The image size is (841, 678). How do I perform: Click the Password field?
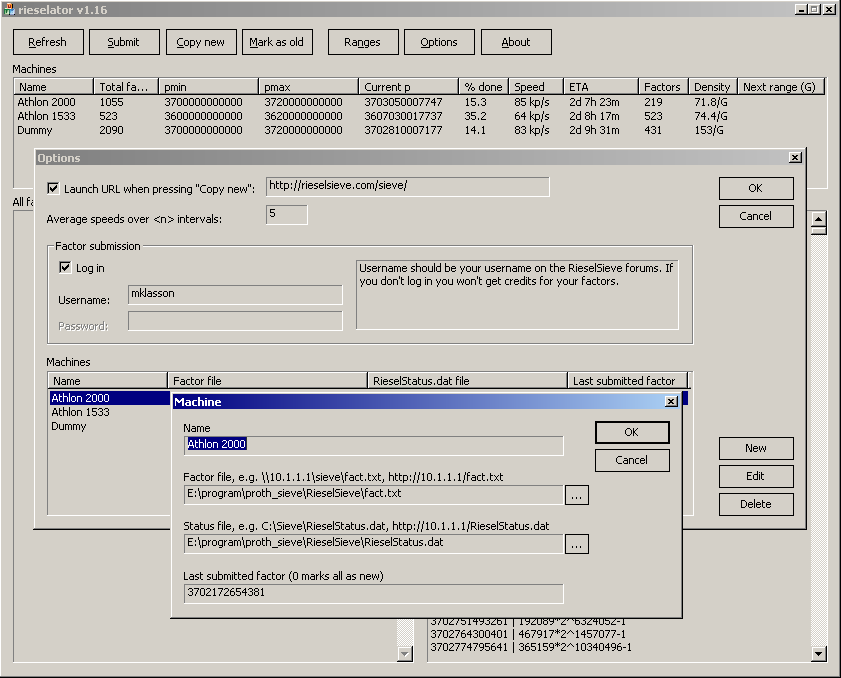235,321
